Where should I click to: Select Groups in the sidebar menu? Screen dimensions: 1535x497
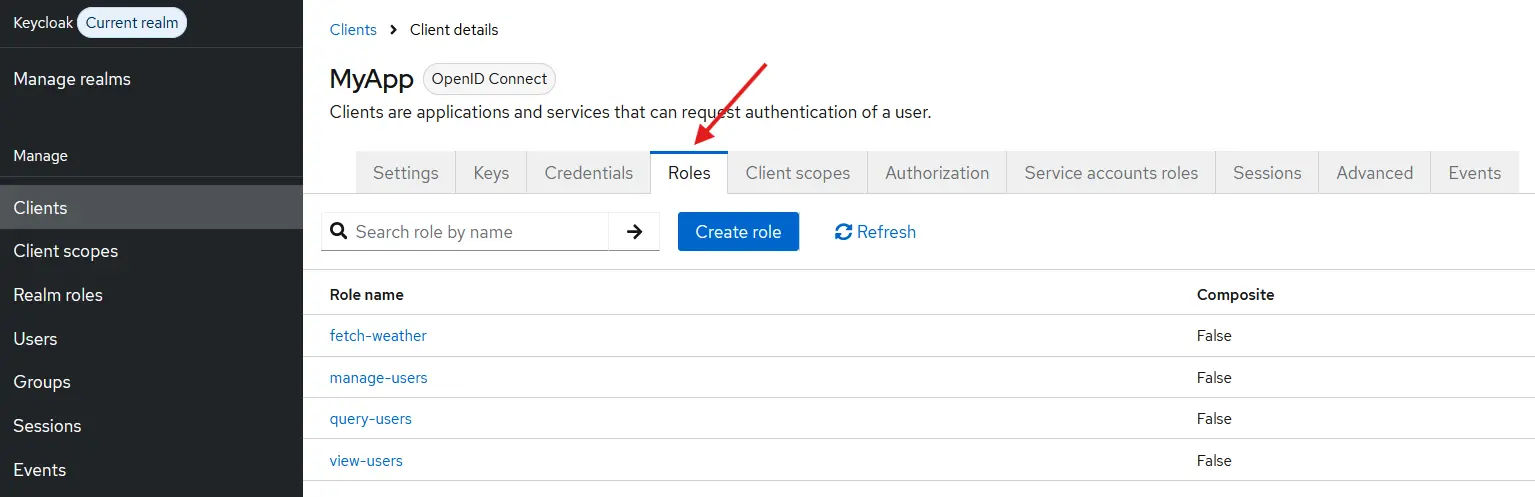point(42,382)
